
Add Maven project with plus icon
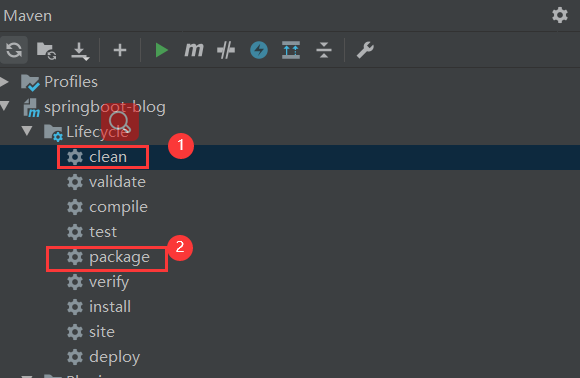120,50
